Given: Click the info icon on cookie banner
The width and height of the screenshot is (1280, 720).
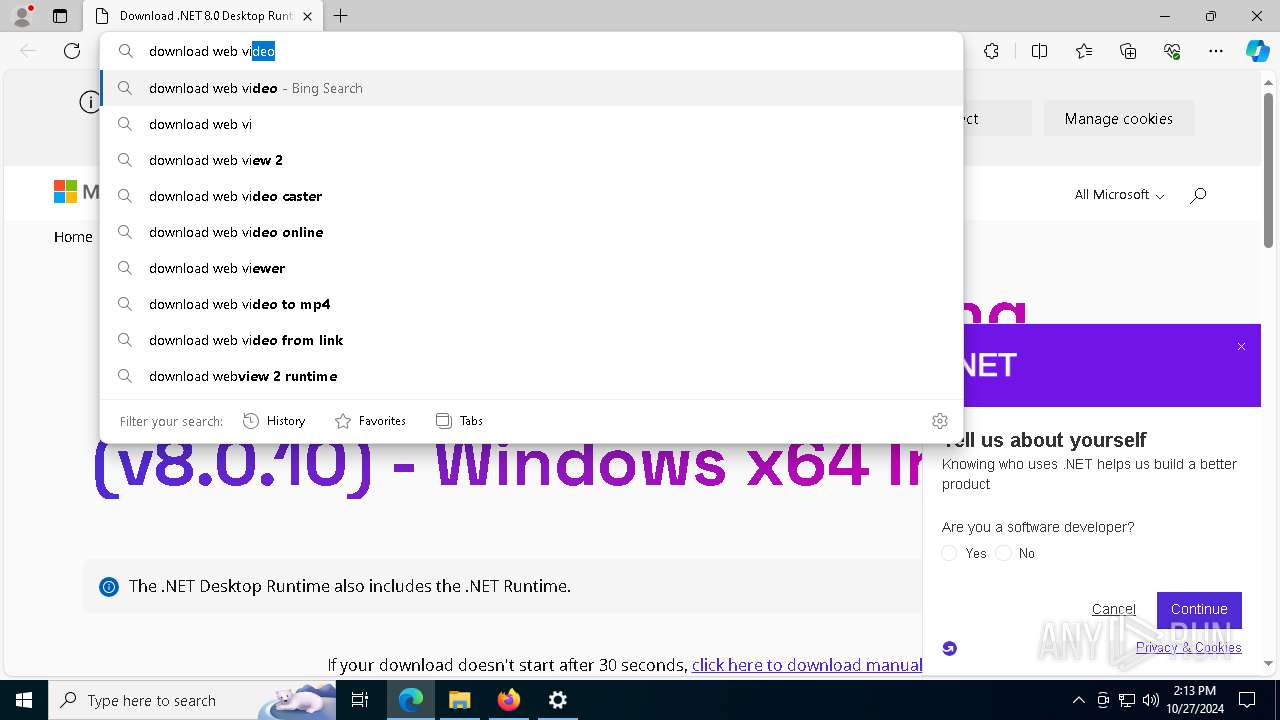Looking at the screenshot, I should click(90, 102).
